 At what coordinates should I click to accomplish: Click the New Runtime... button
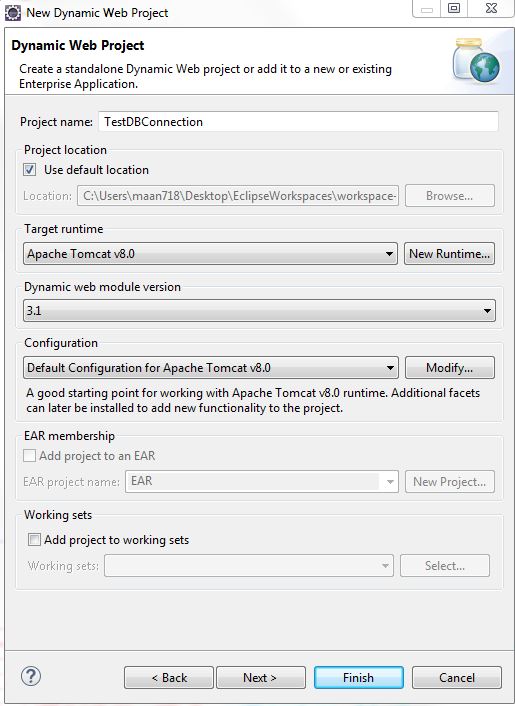tap(449, 253)
